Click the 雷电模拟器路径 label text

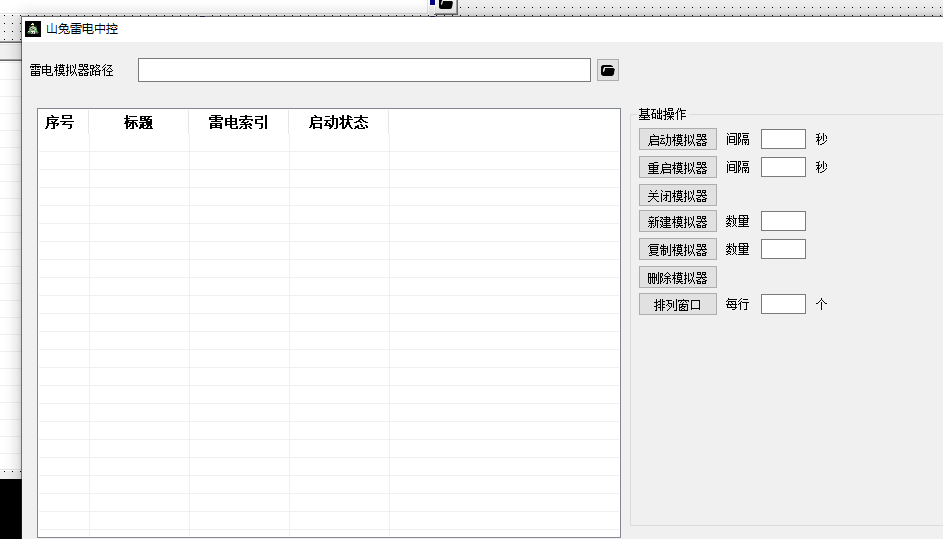click(x=72, y=70)
